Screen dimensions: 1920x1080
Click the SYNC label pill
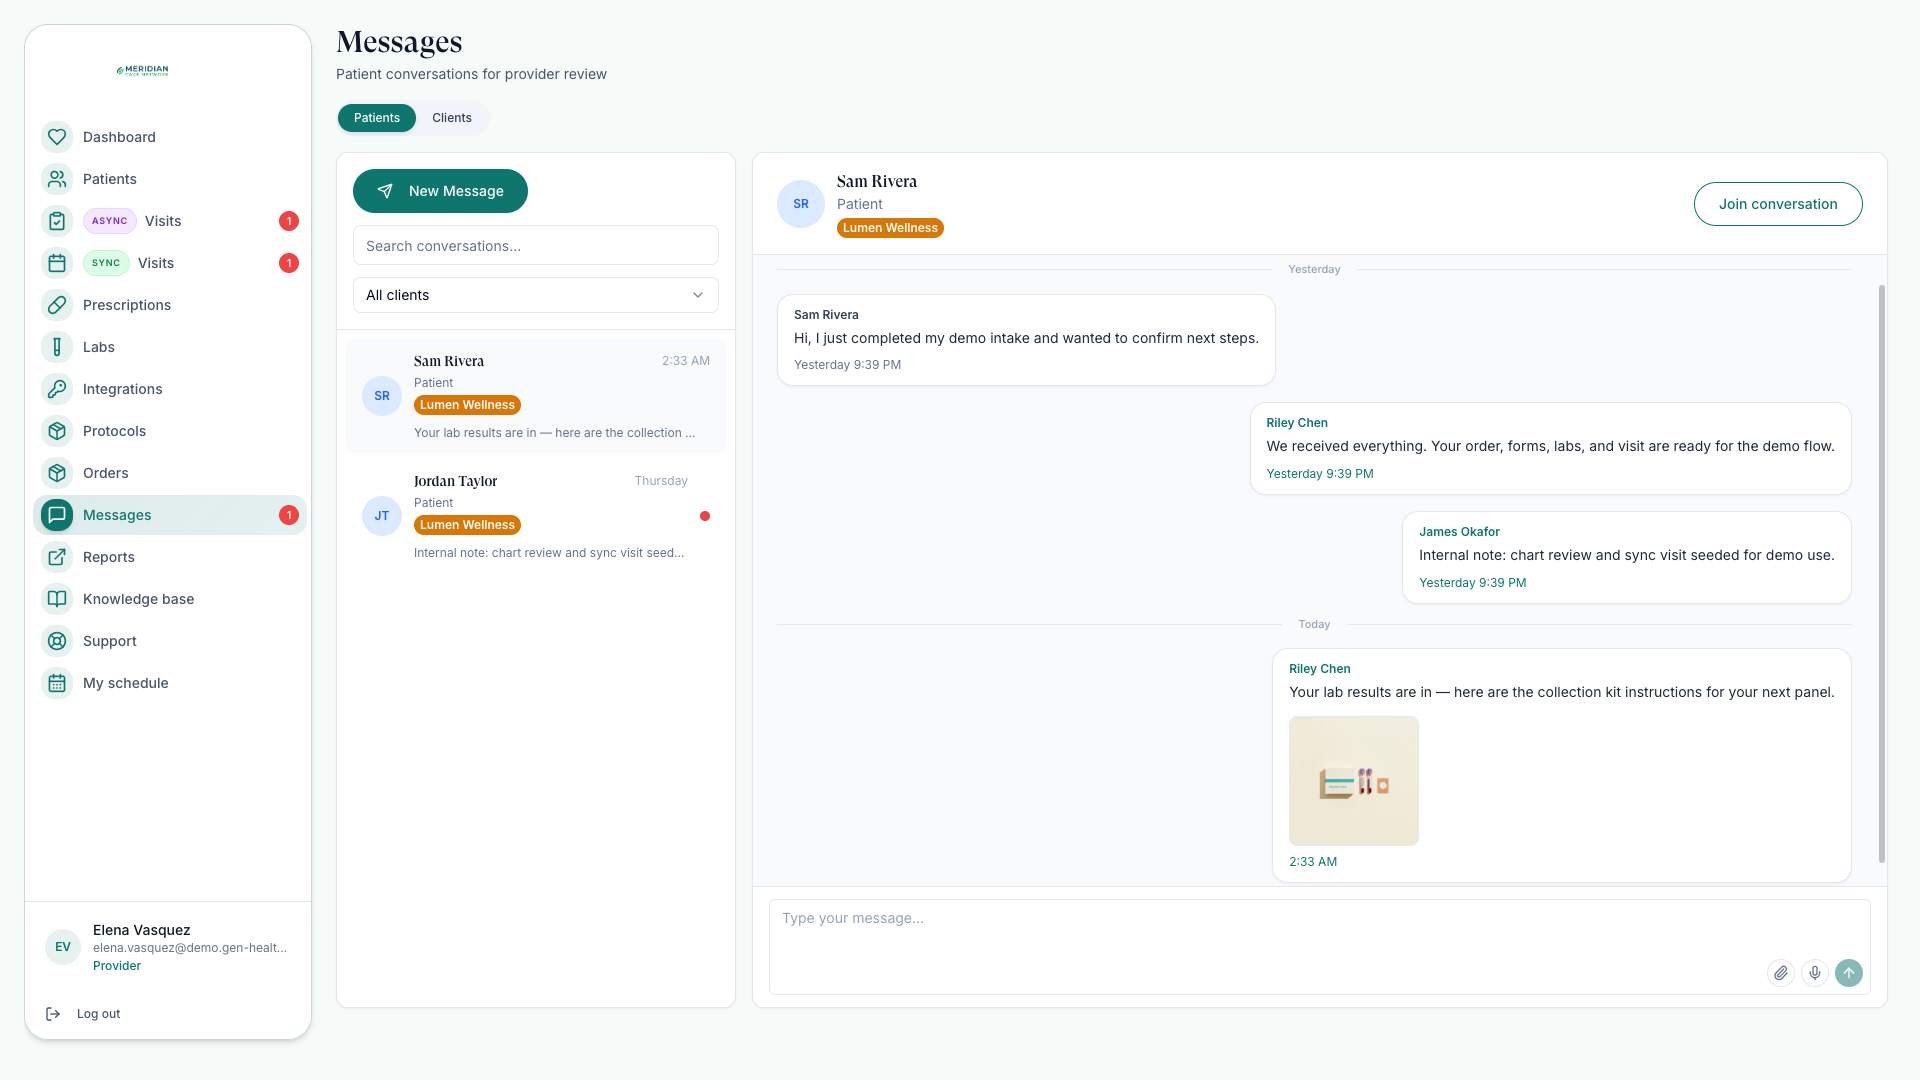point(106,263)
